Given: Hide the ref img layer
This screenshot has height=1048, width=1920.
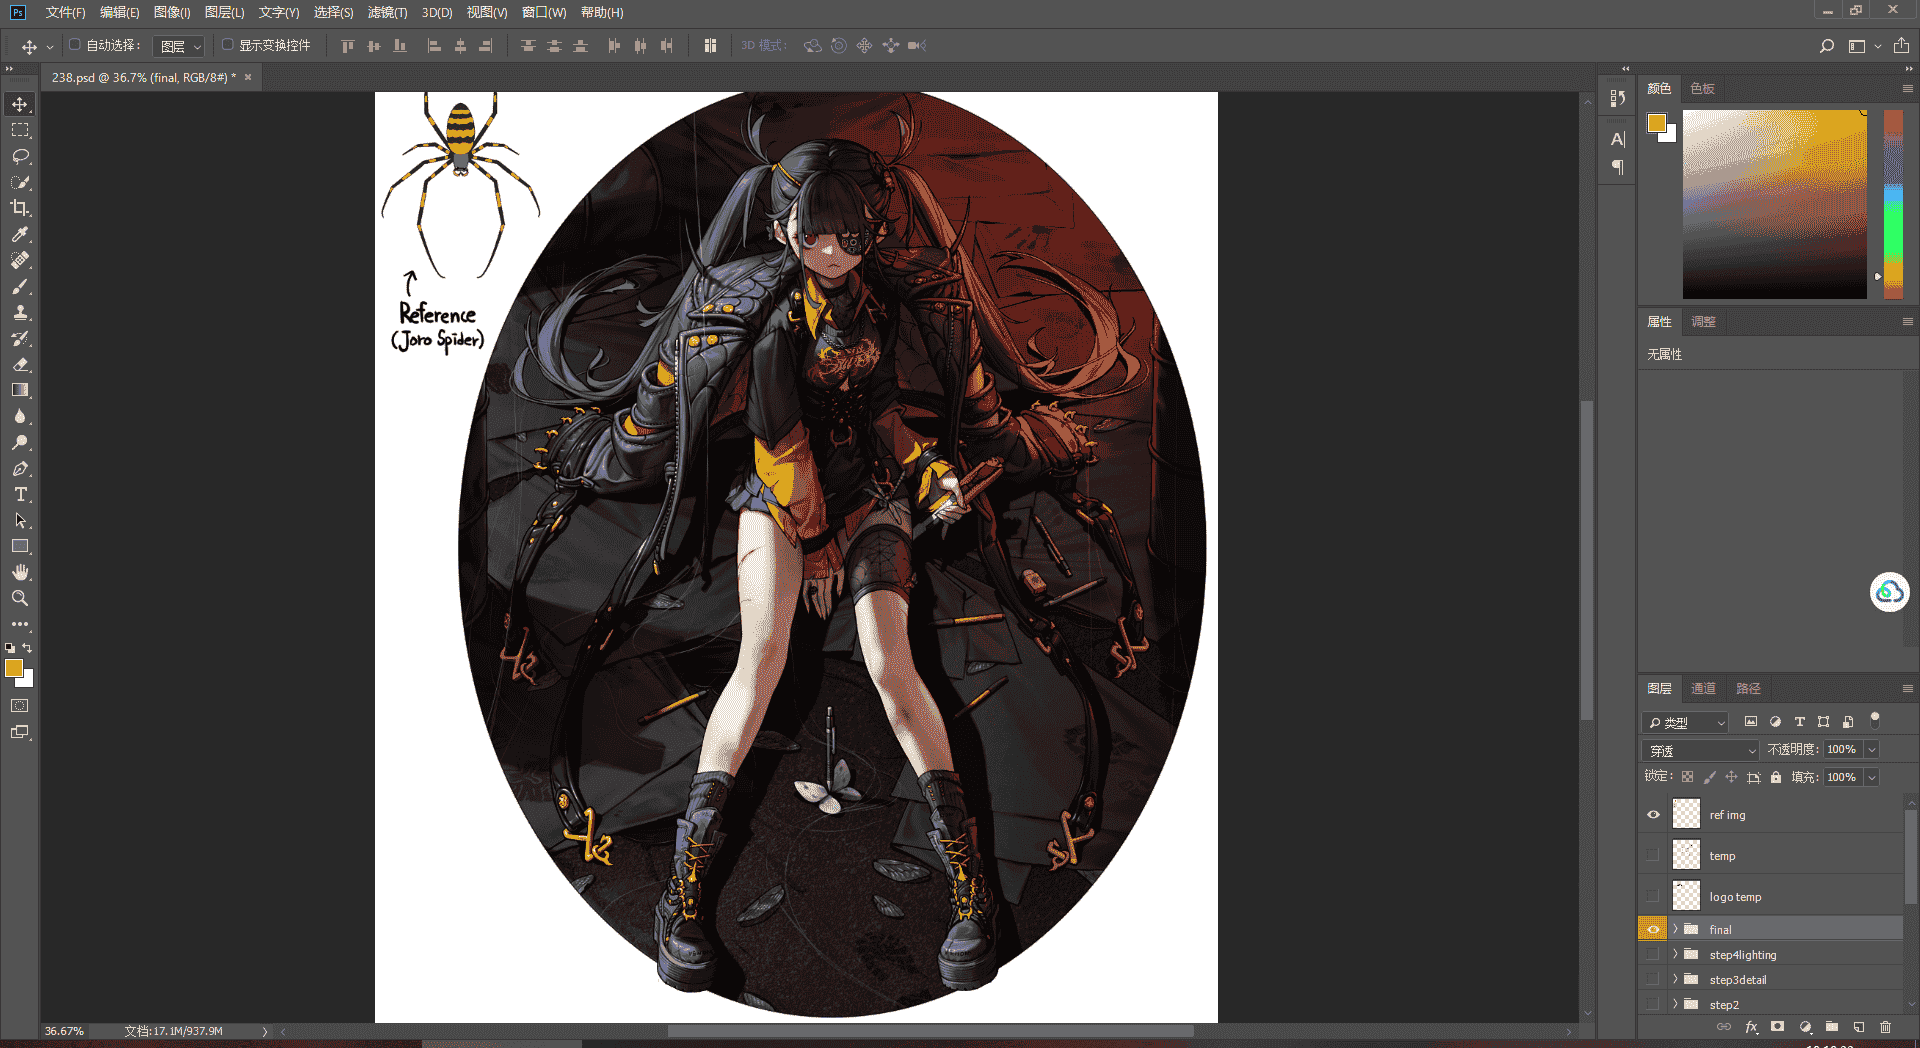Looking at the screenshot, I should click(x=1653, y=815).
